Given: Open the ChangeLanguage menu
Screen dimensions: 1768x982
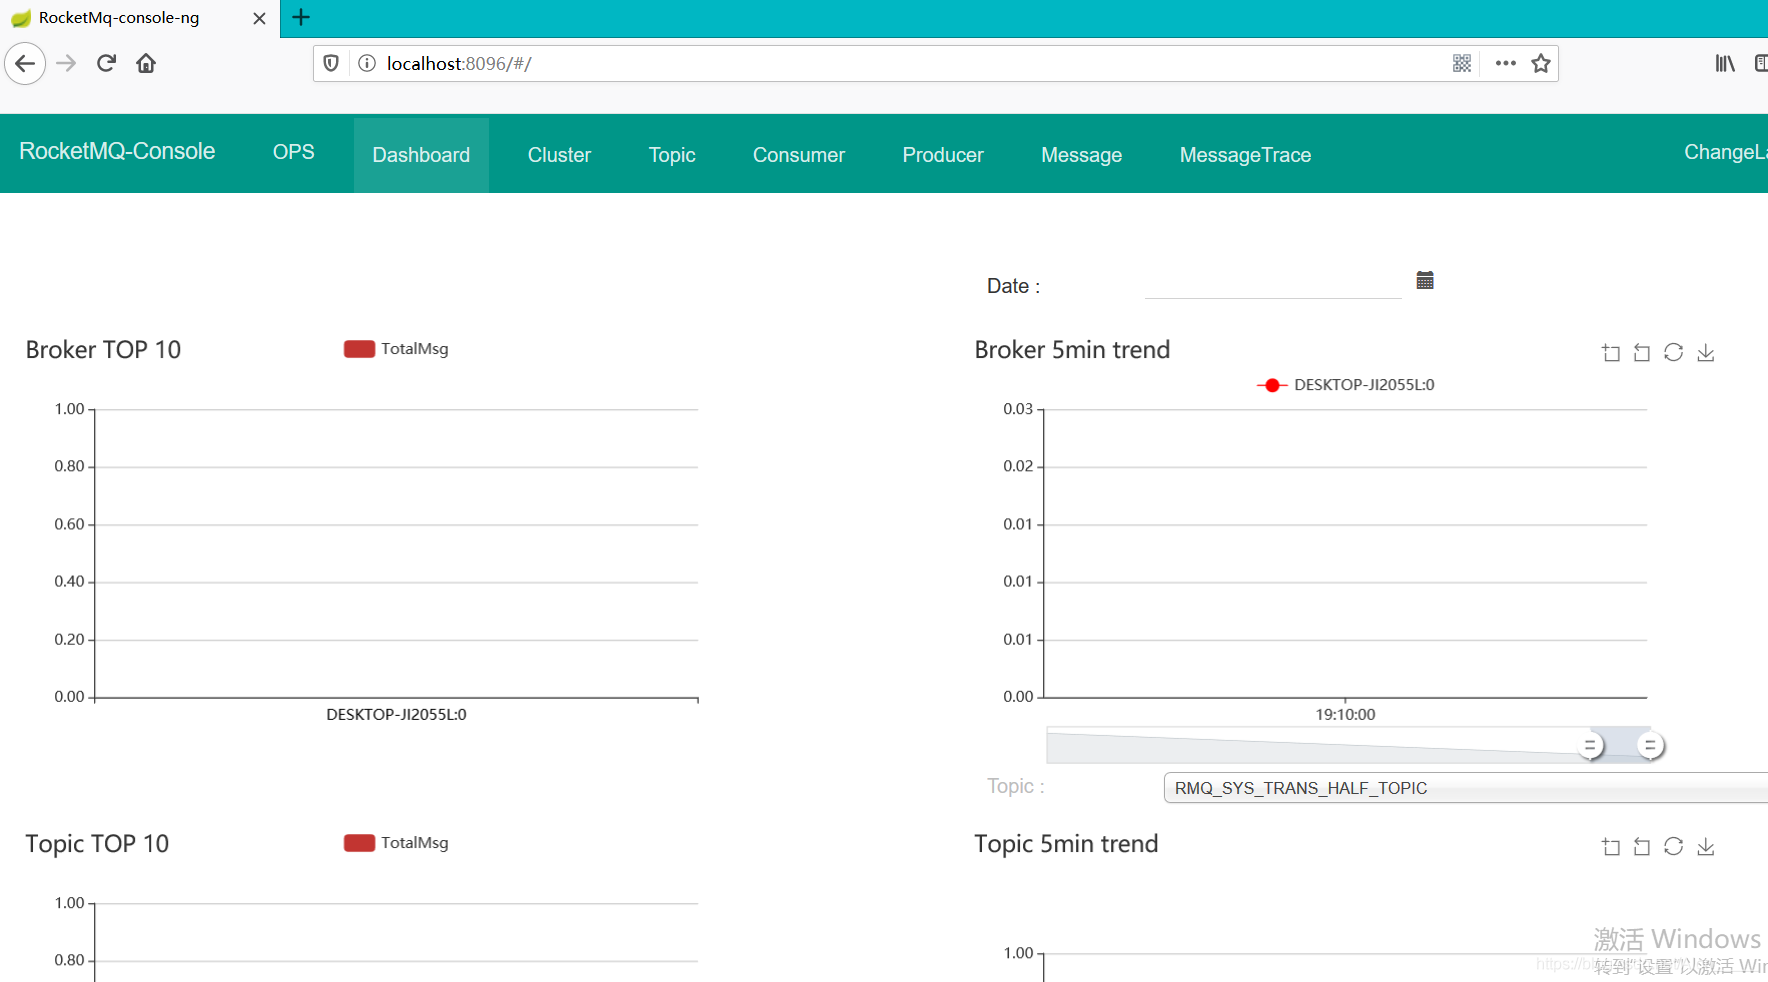Looking at the screenshot, I should pos(1725,152).
